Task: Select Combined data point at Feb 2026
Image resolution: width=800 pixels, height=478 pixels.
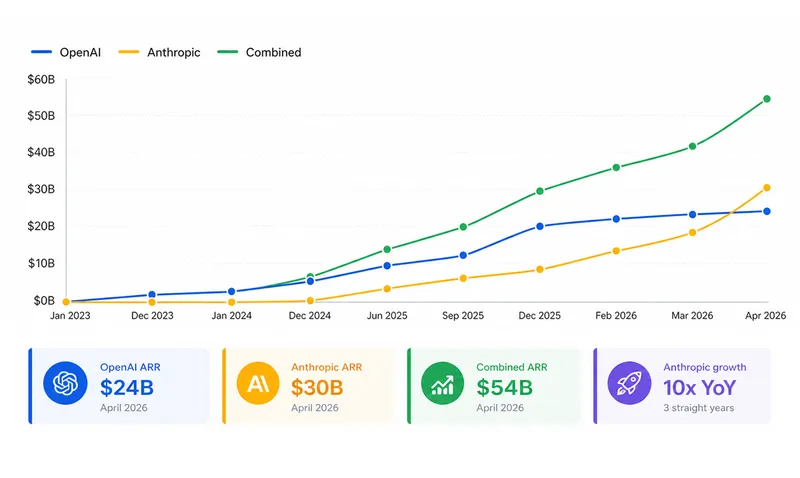Action: pos(616,167)
